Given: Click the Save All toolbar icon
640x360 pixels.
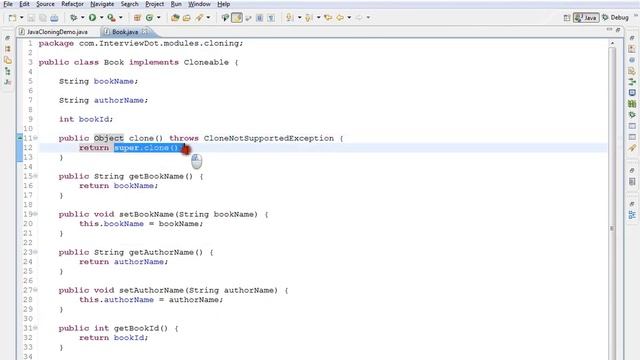Looking at the screenshot, I should click(42, 18).
